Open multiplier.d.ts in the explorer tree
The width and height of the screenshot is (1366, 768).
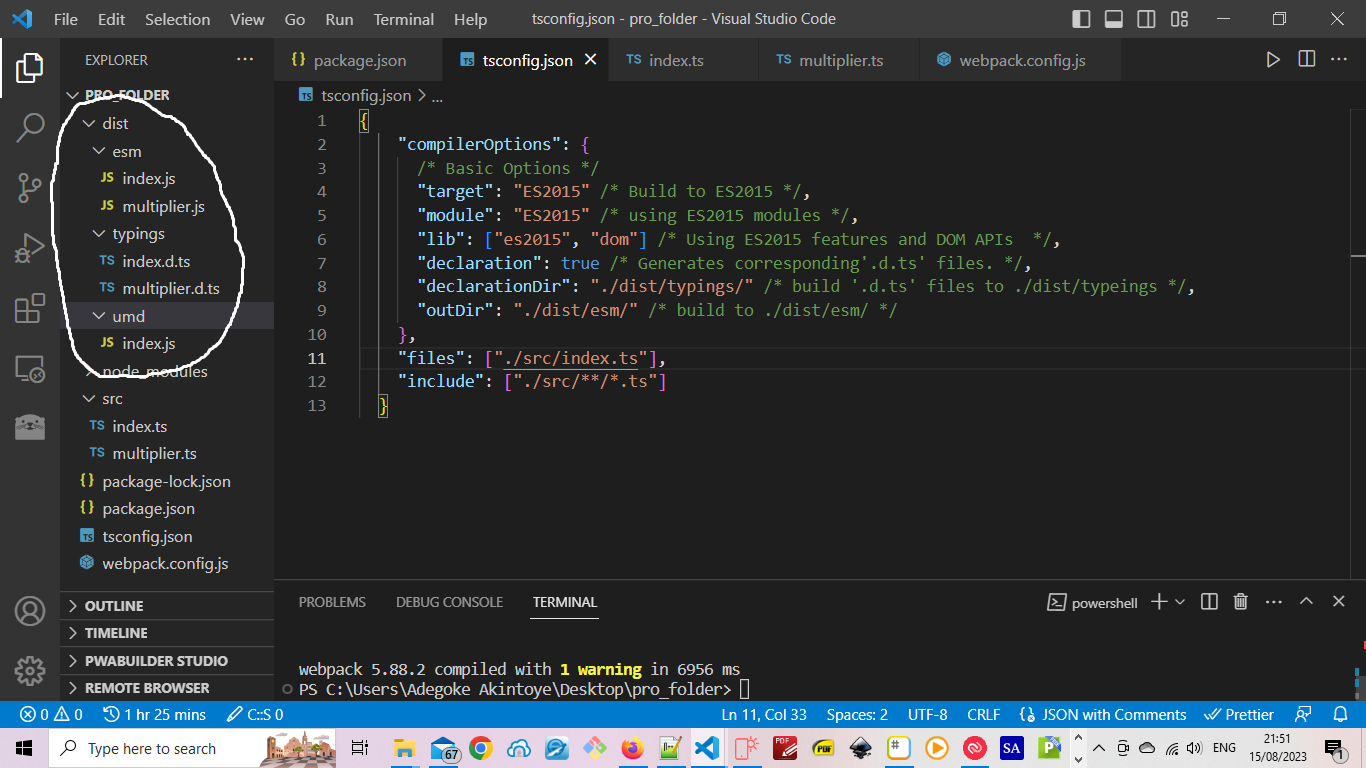click(170, 289)
